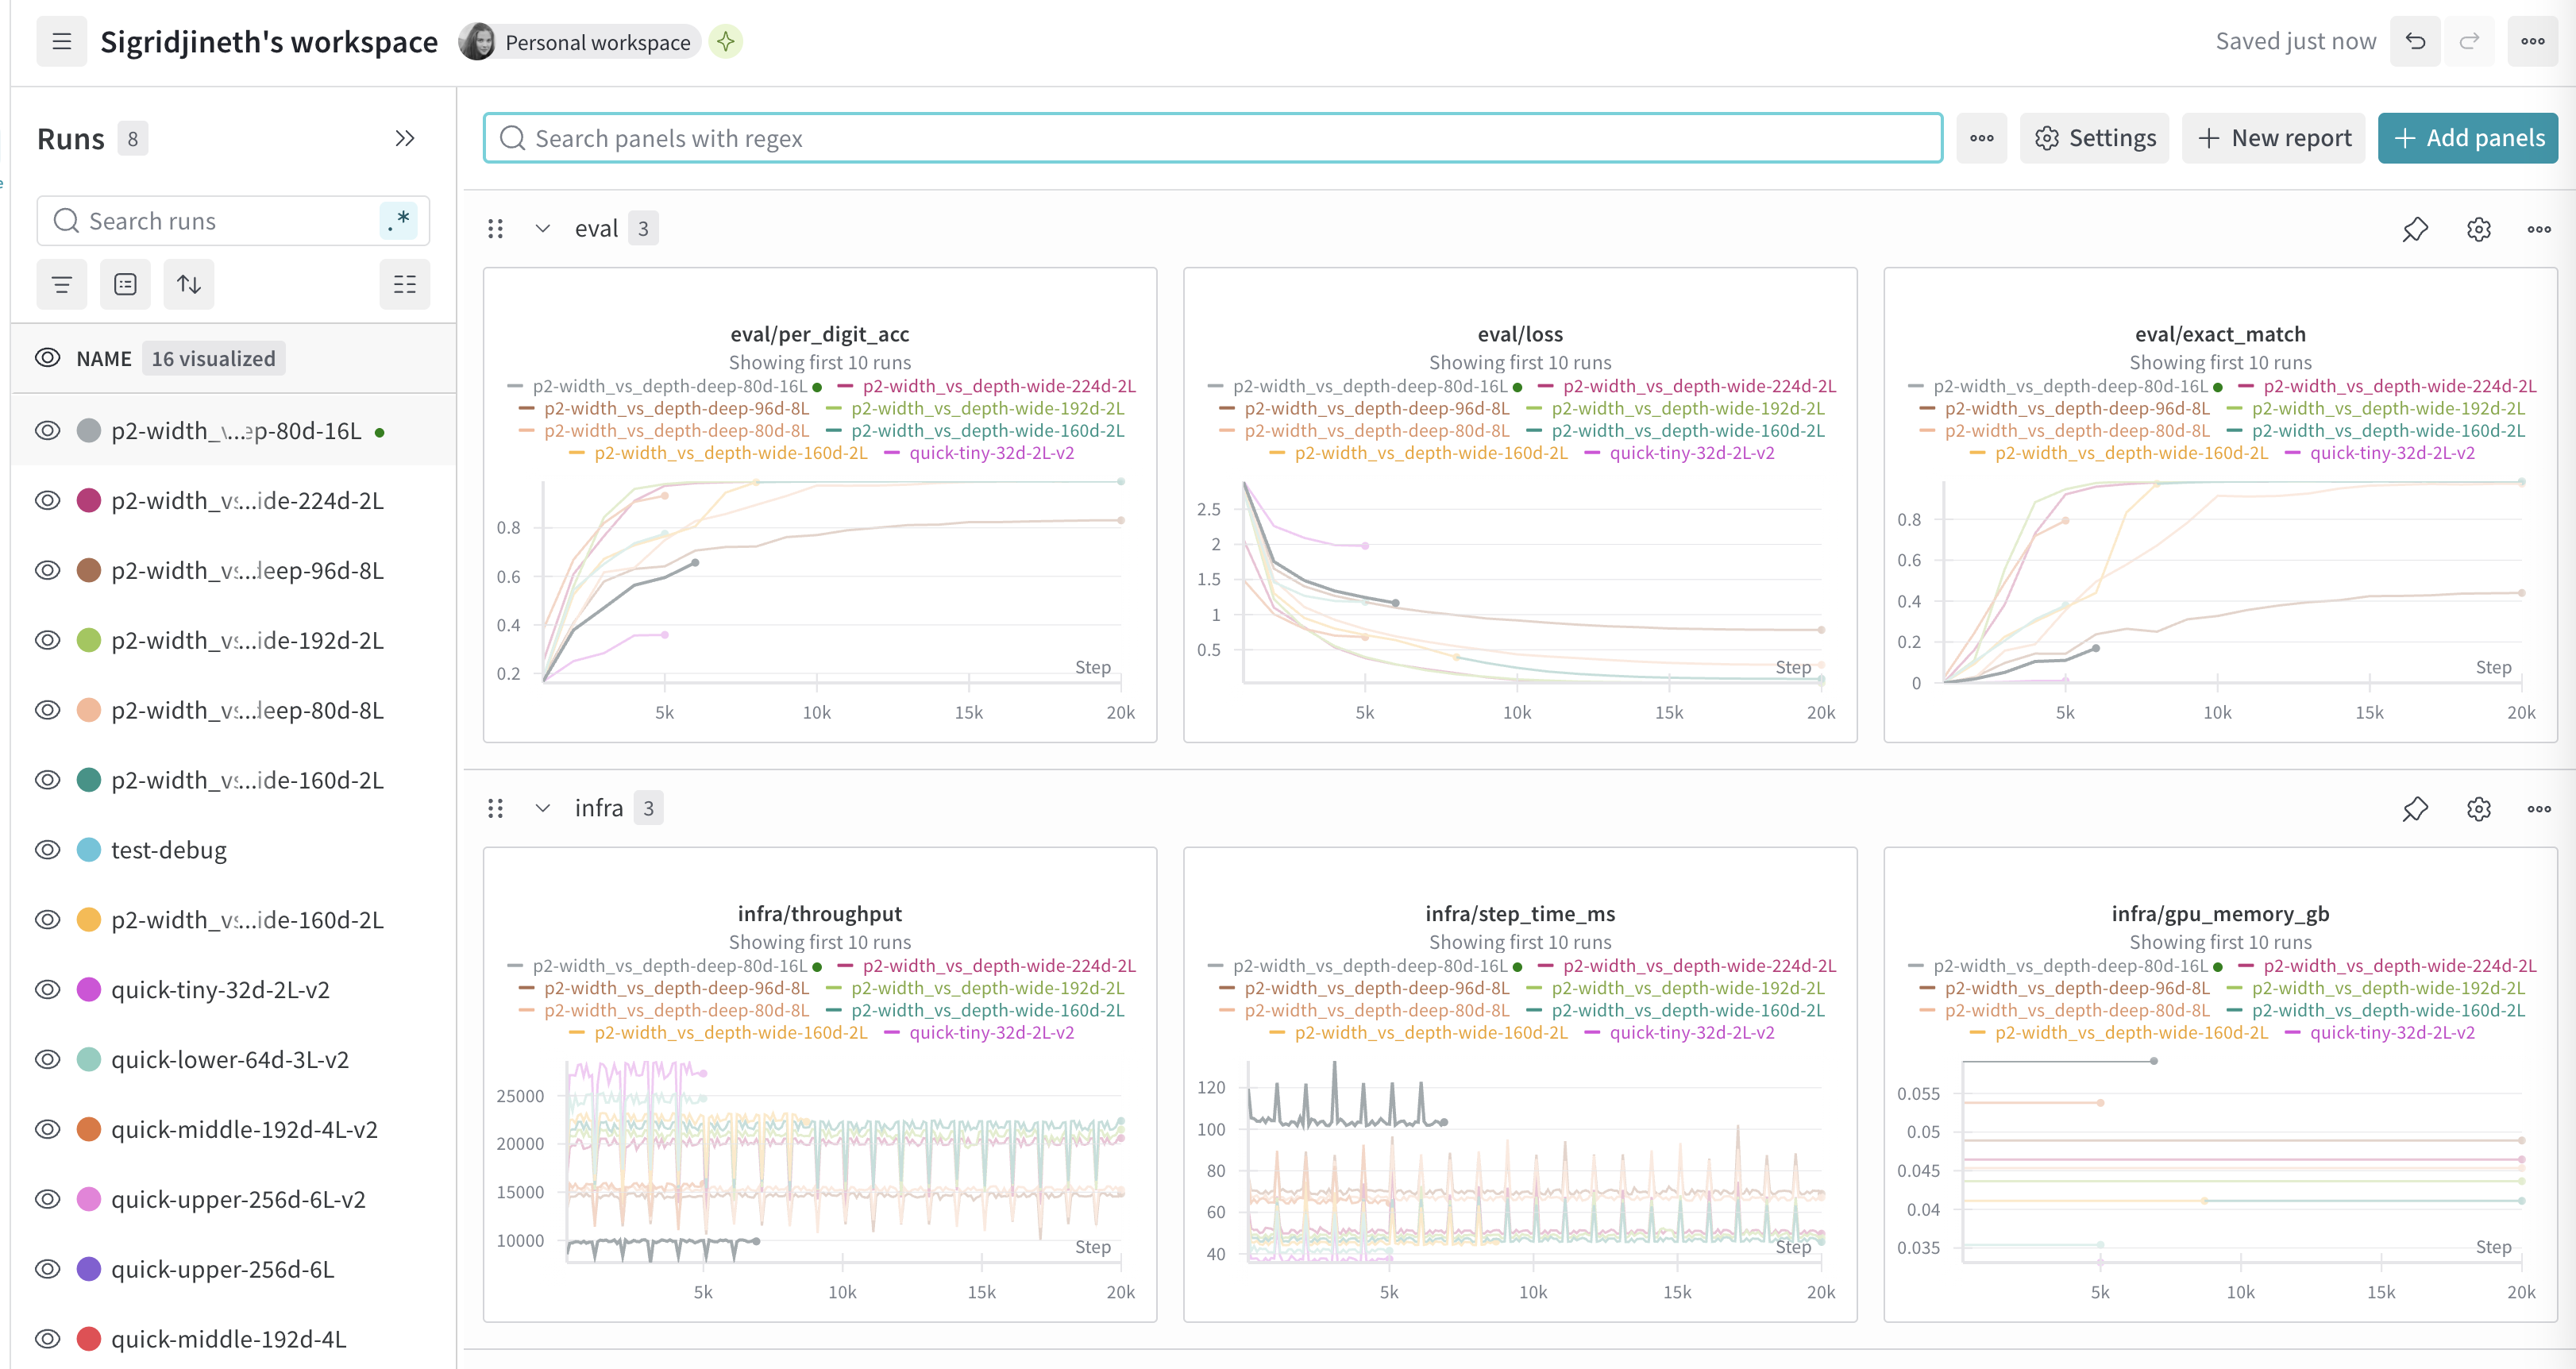
Task: Collapse the eval section
Action: [x=542, y=229]
